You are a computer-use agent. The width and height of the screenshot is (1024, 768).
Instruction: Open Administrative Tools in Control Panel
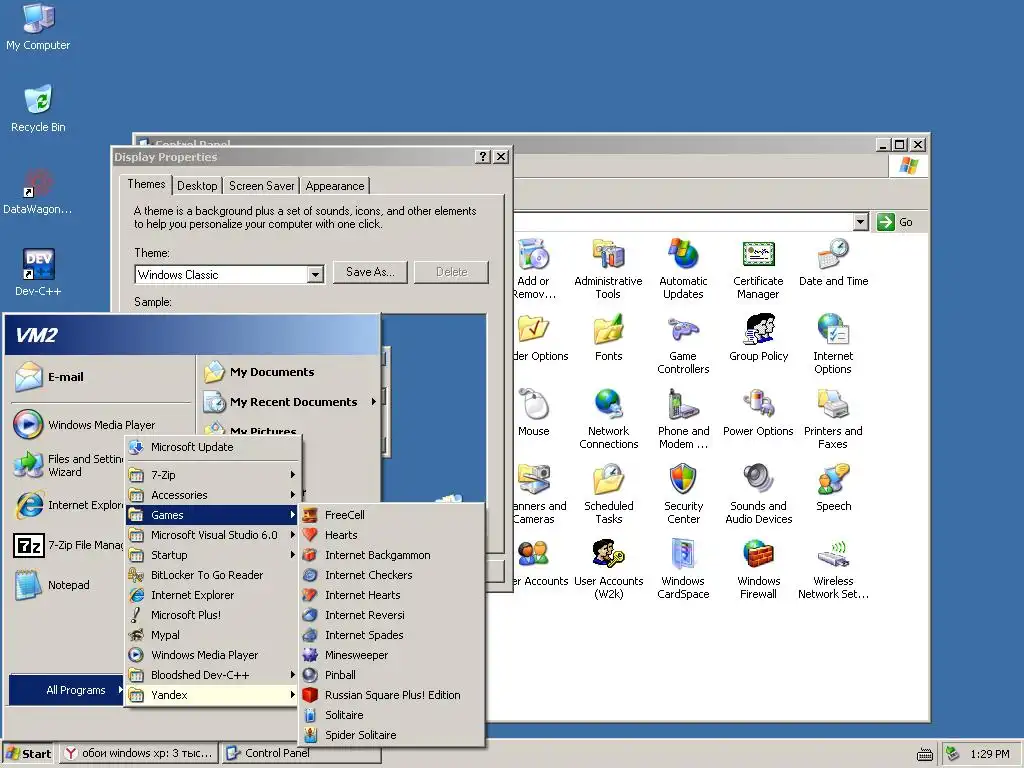tap(608, 269)
